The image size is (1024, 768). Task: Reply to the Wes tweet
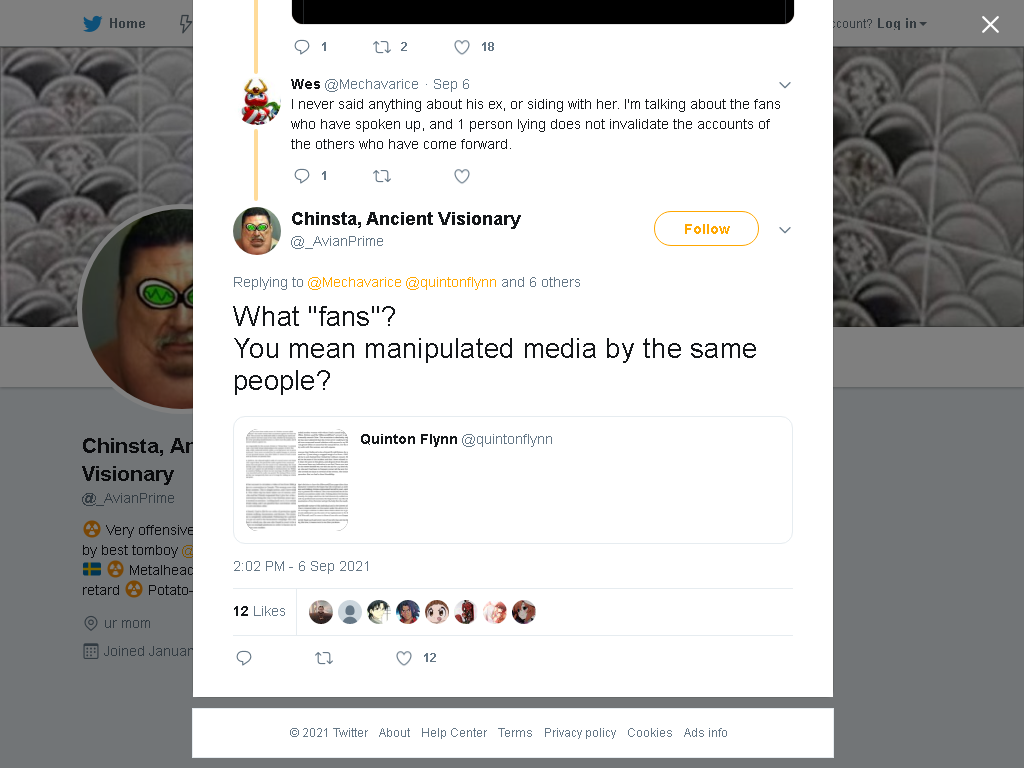click(302, 176)
